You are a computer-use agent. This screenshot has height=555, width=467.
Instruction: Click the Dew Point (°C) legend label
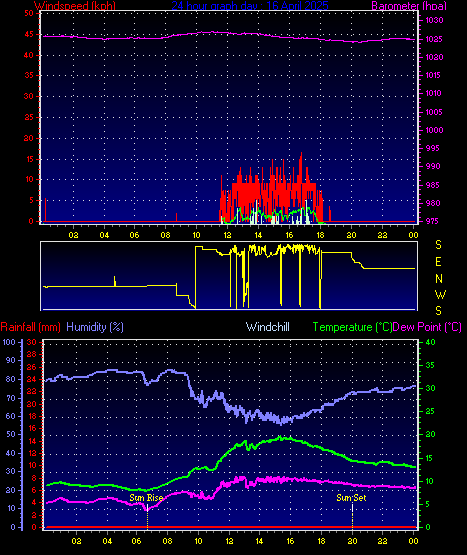[427, 327]
